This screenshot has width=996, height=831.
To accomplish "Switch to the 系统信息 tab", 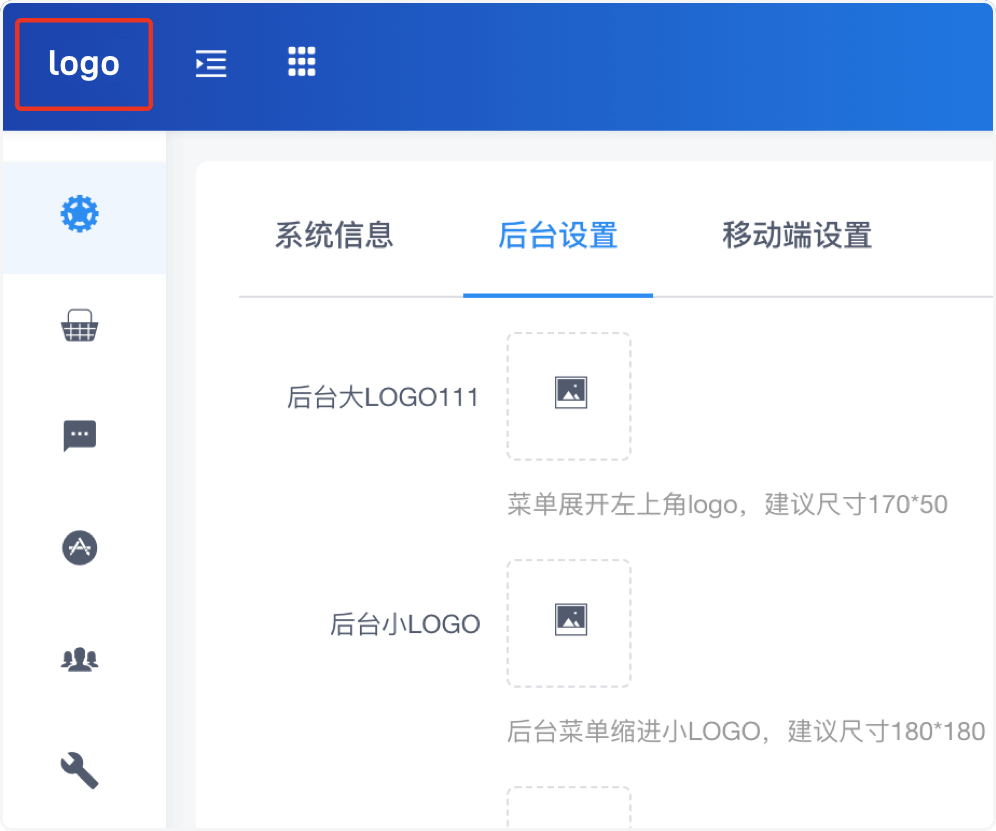I will [x=334, y=236].
